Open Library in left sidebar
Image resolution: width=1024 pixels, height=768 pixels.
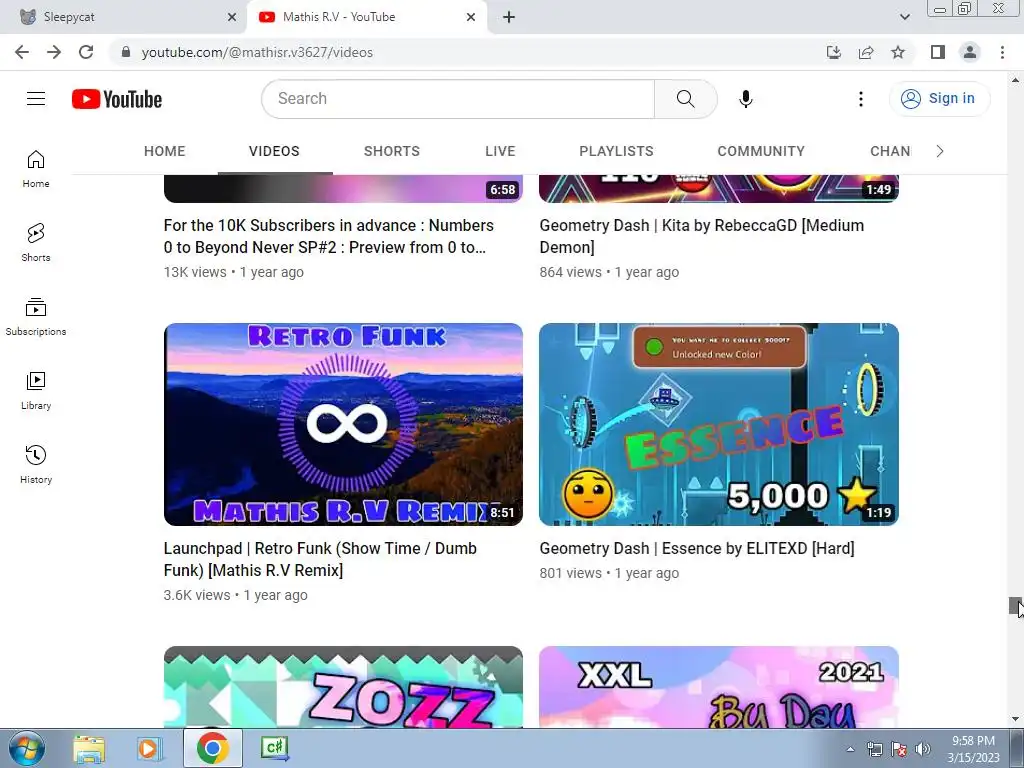(36, 390)
